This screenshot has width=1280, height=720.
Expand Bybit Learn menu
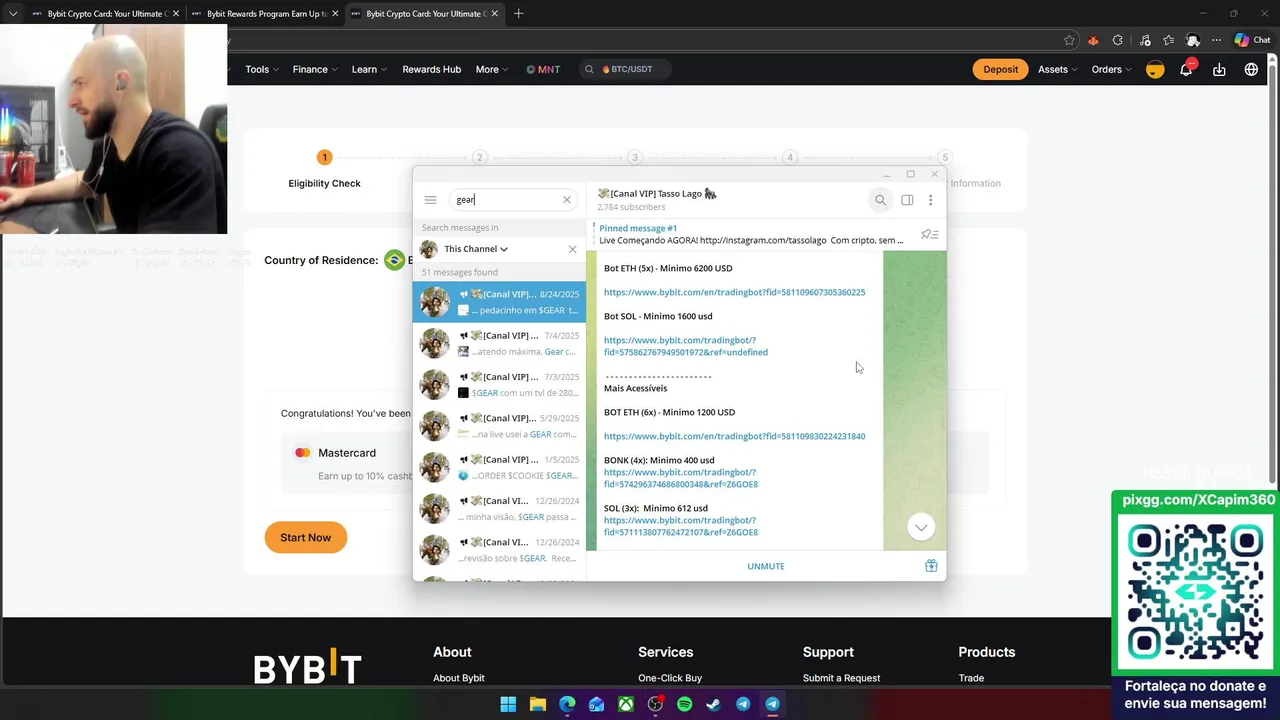pos(369,69)
